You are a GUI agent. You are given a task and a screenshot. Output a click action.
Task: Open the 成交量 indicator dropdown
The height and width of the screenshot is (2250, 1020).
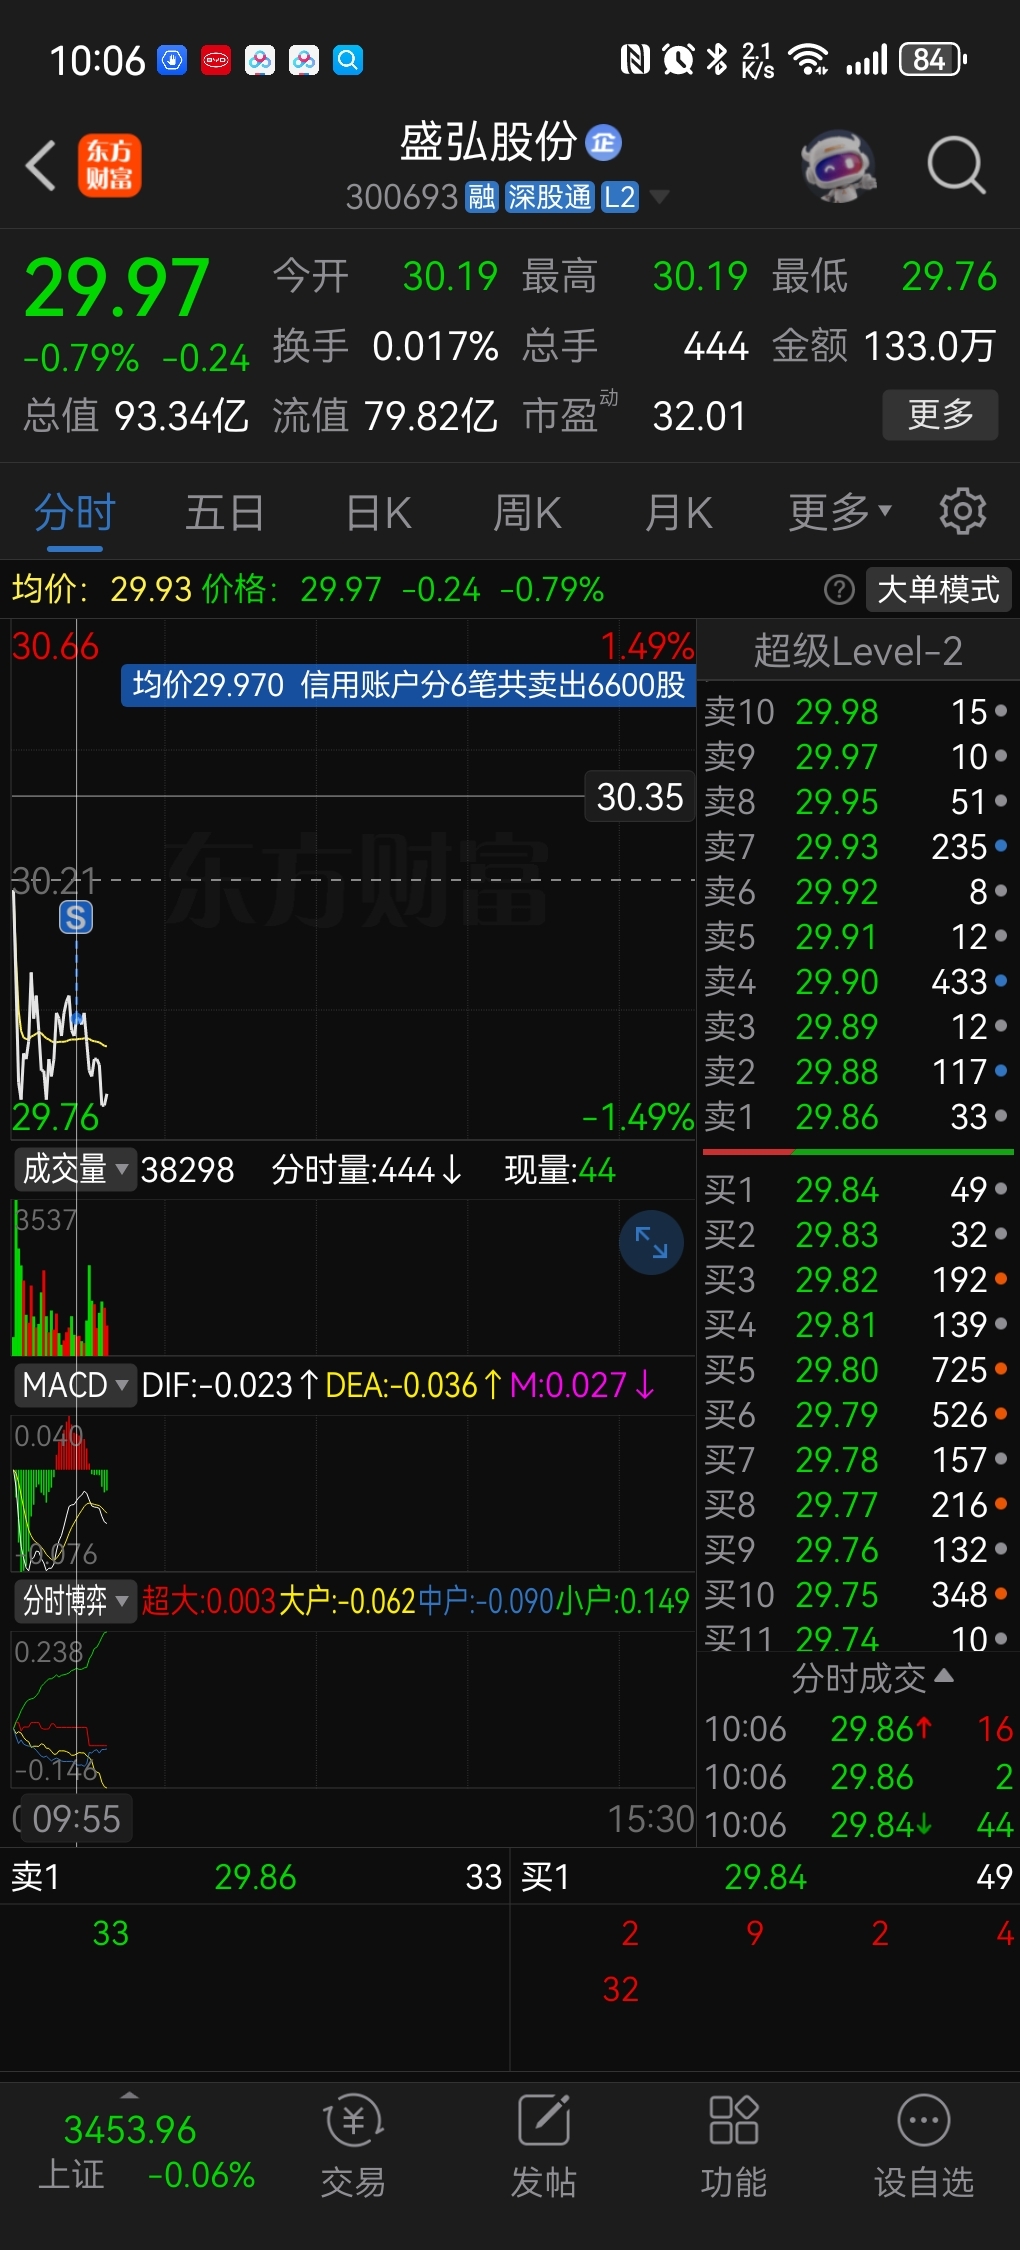75,1169
